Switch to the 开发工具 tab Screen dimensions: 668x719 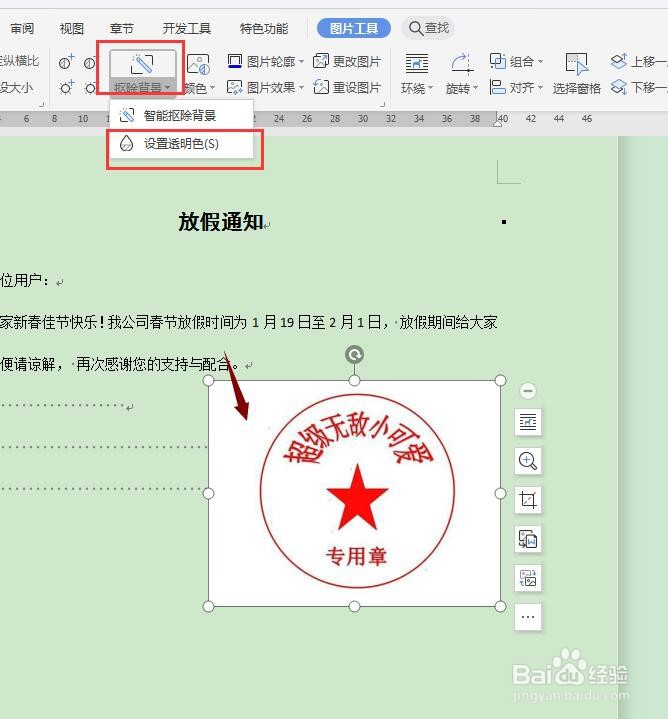(187, 28)
